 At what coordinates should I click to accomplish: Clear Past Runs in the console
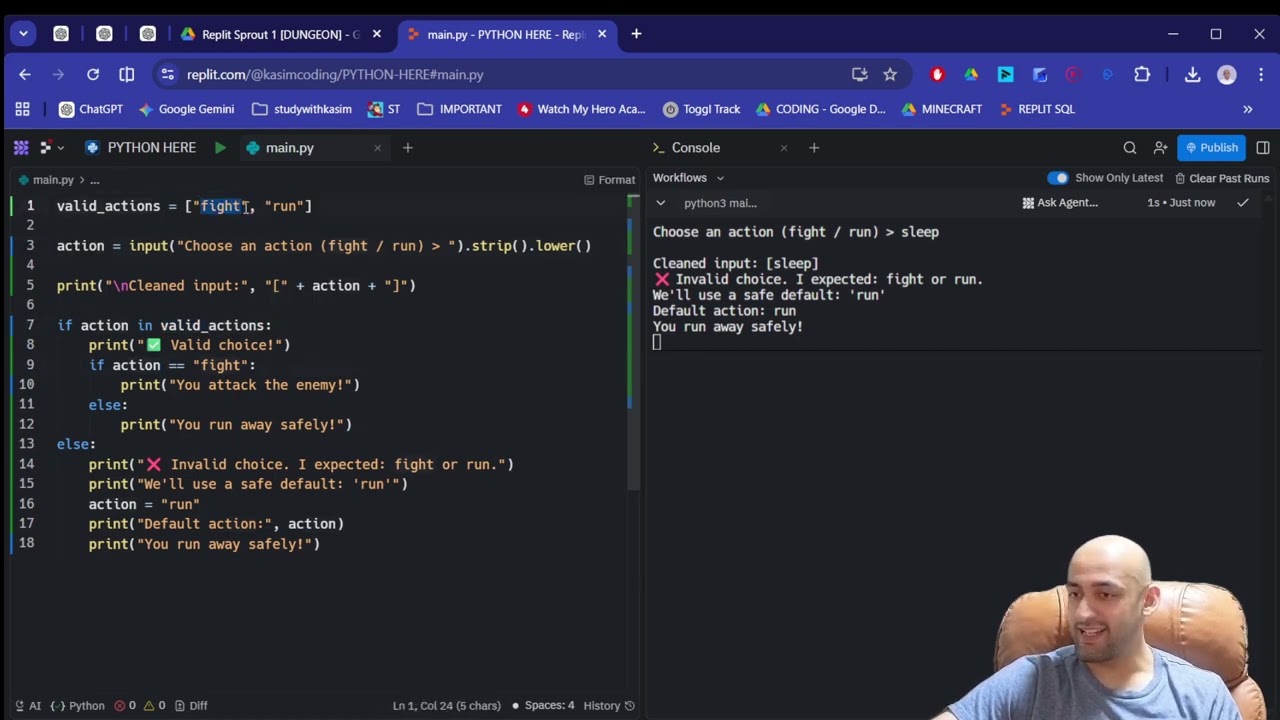[1222, 178]
